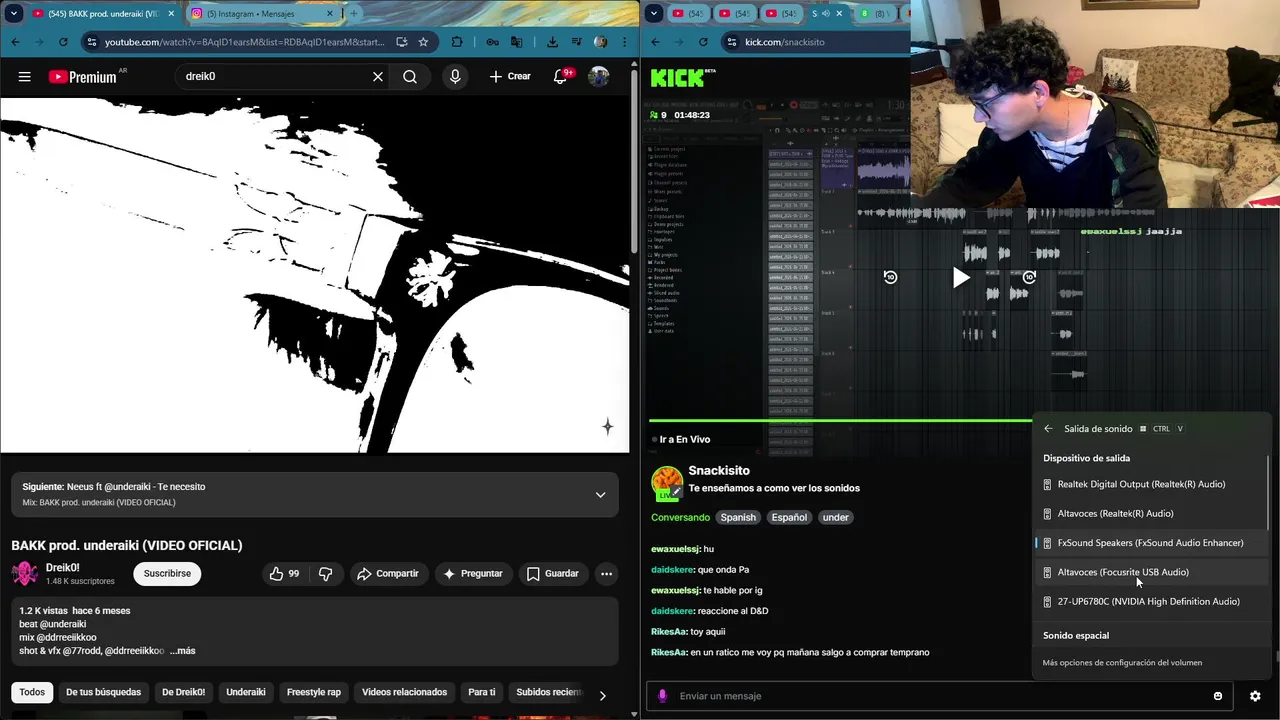Open YouTube account avatar menu
Image resolution: width=1280 pixels, height=720 pixels.
coord(599,76)
